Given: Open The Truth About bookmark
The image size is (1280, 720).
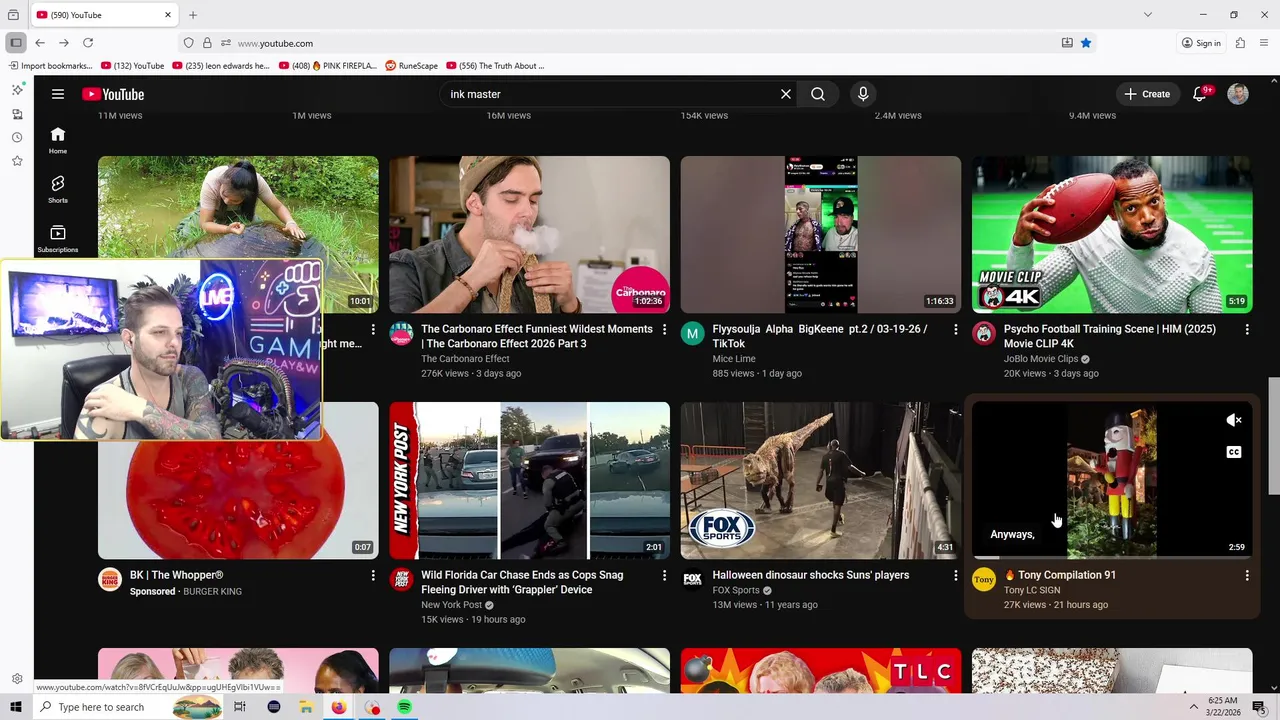Looking at the screenshot, I should pyautogui.click(x=495, y=66).
